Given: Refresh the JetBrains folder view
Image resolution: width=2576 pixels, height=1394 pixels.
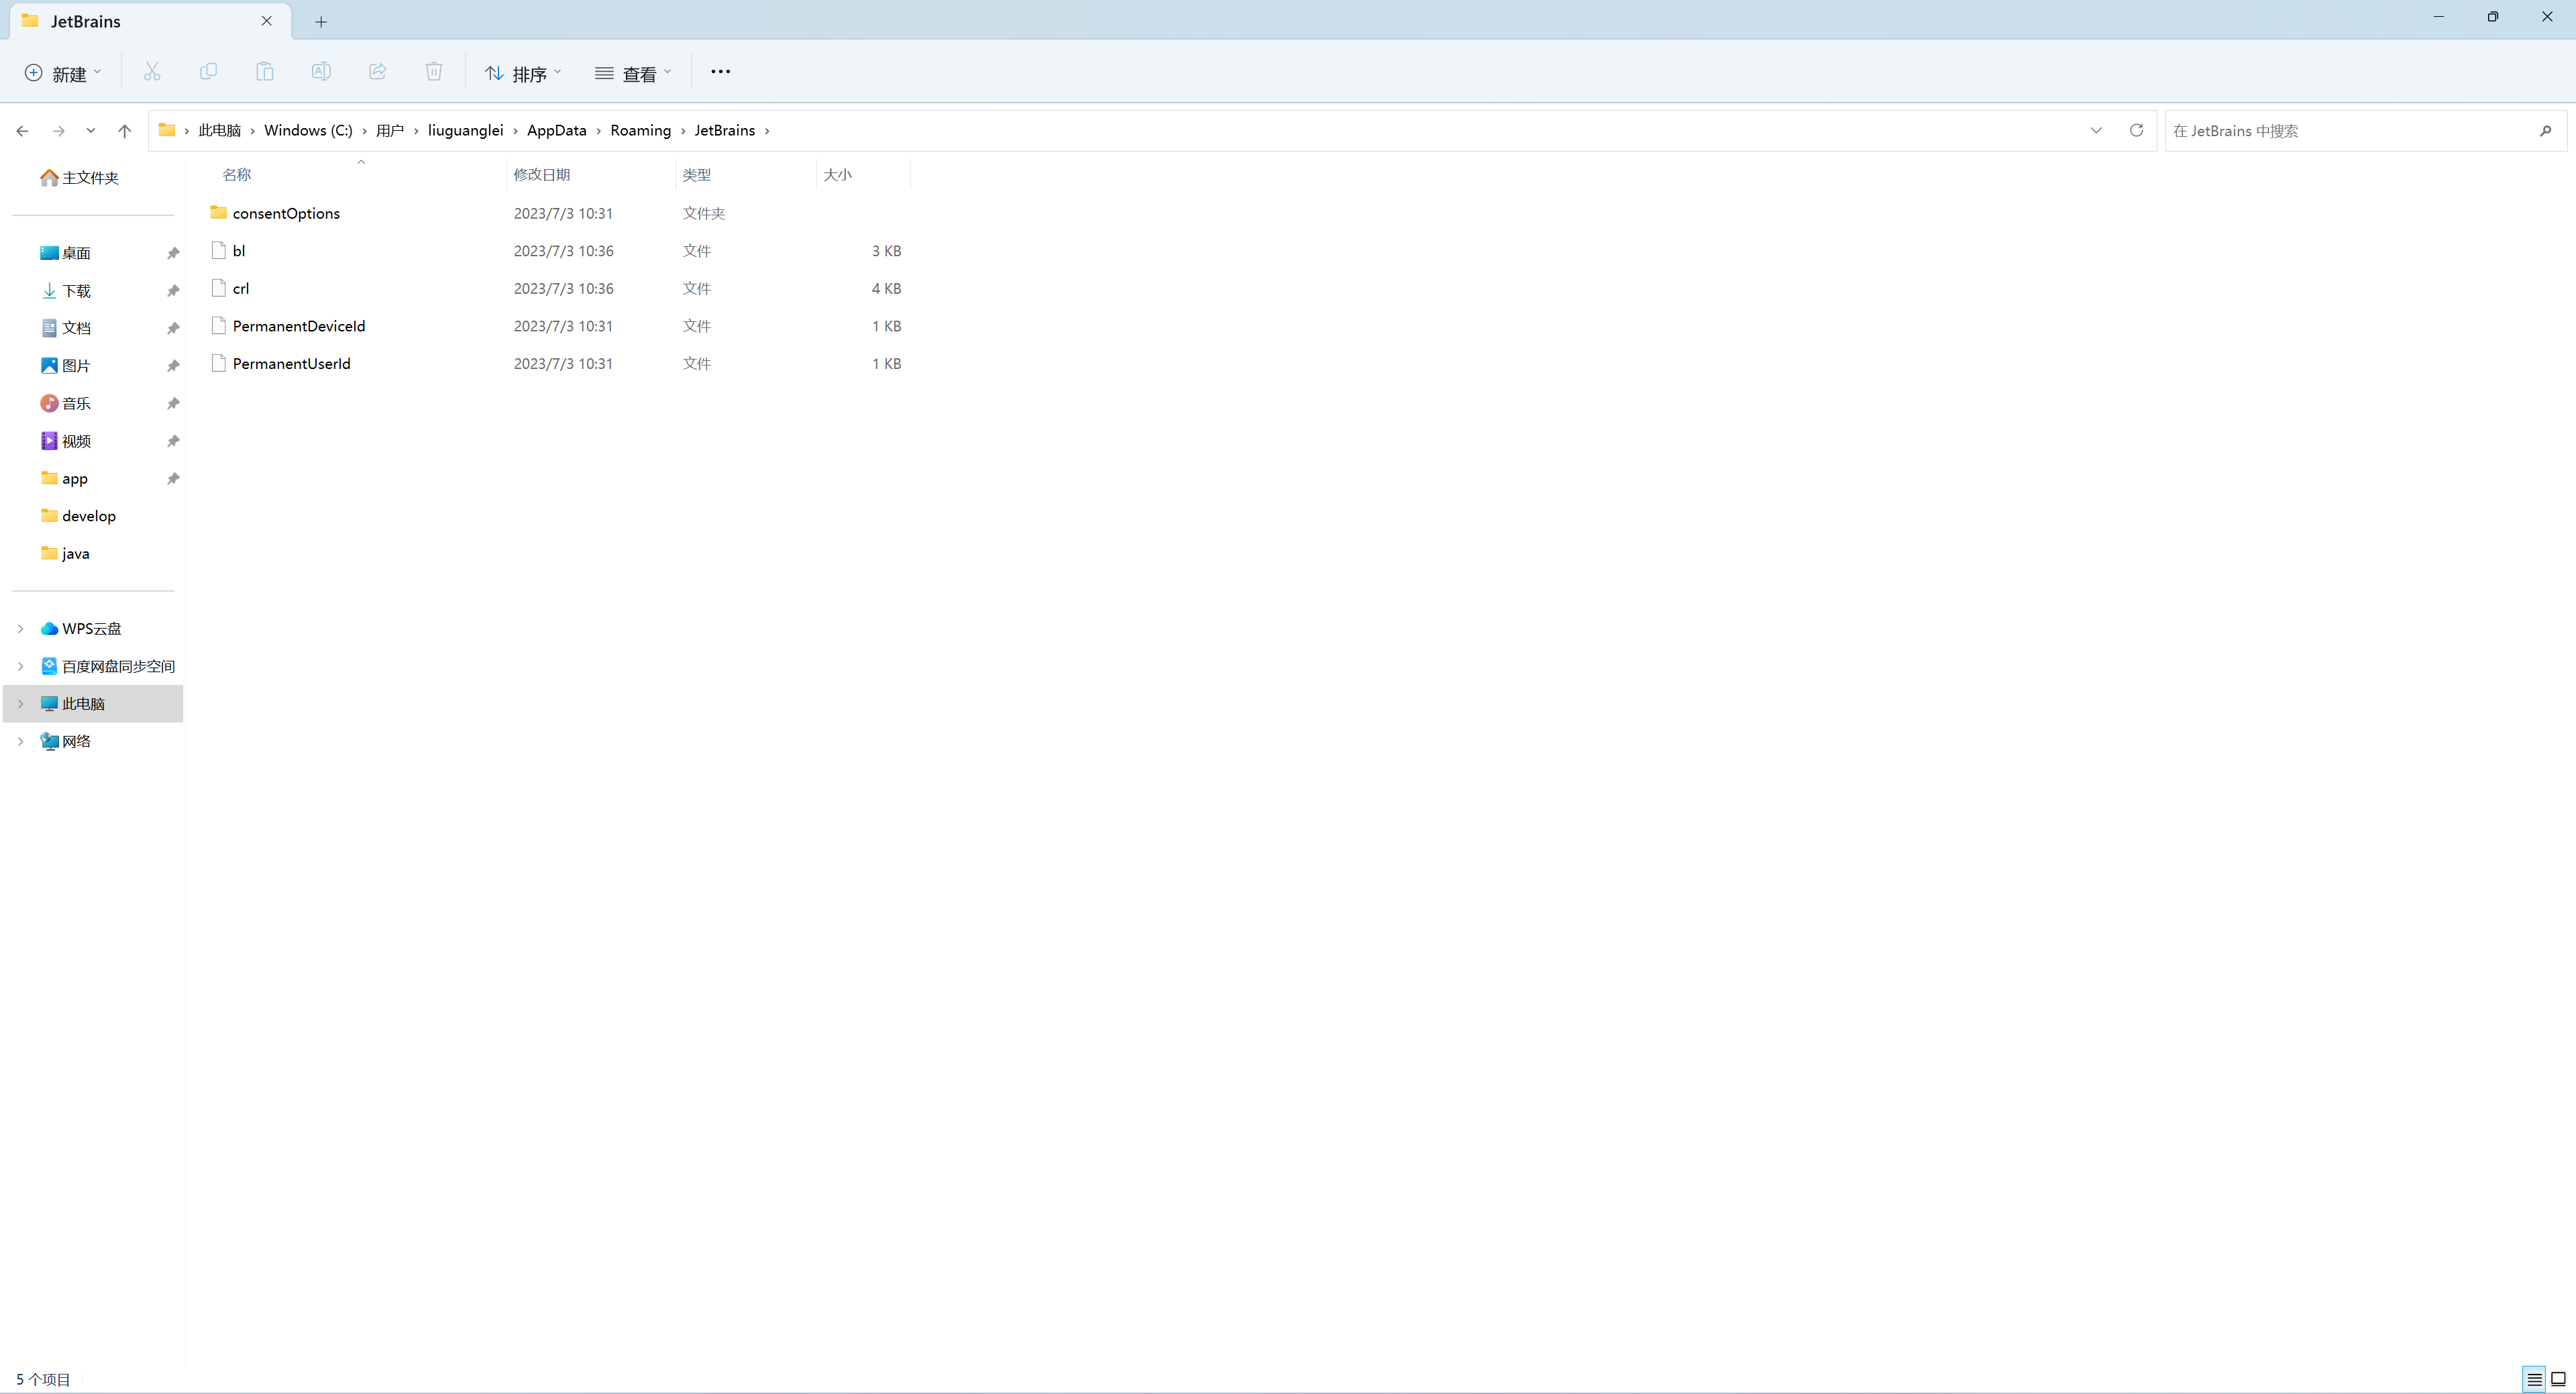Looking at the screenshot, I should point(2136,130).
